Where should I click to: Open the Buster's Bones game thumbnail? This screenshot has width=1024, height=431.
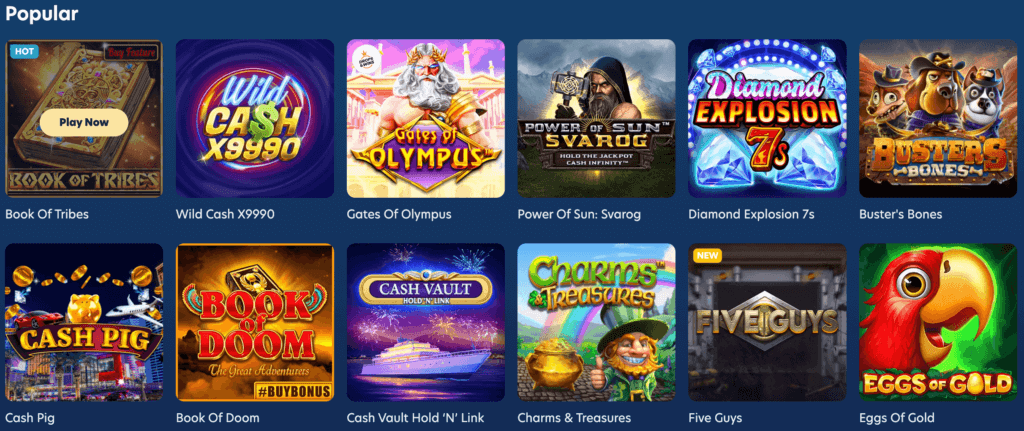coord(938,119)
